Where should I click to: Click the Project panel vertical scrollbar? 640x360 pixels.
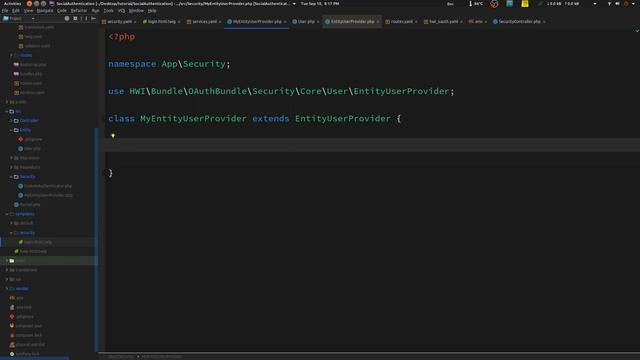click(x=96, y=239)
